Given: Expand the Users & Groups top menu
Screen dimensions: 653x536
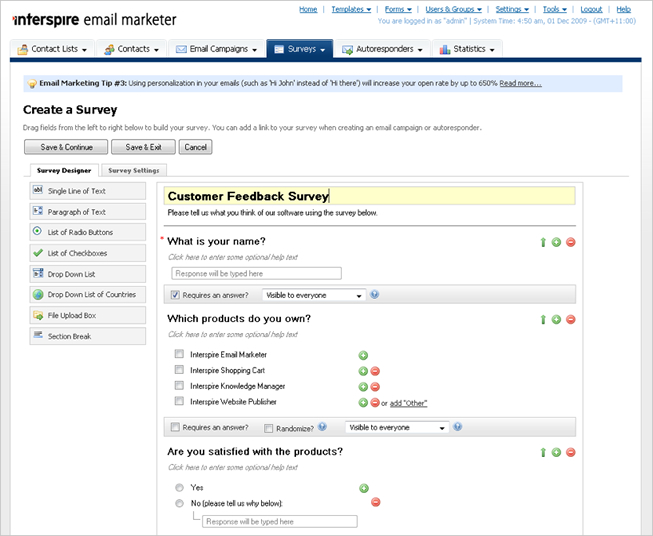Looking at the screenshot, I should (453, 9).
